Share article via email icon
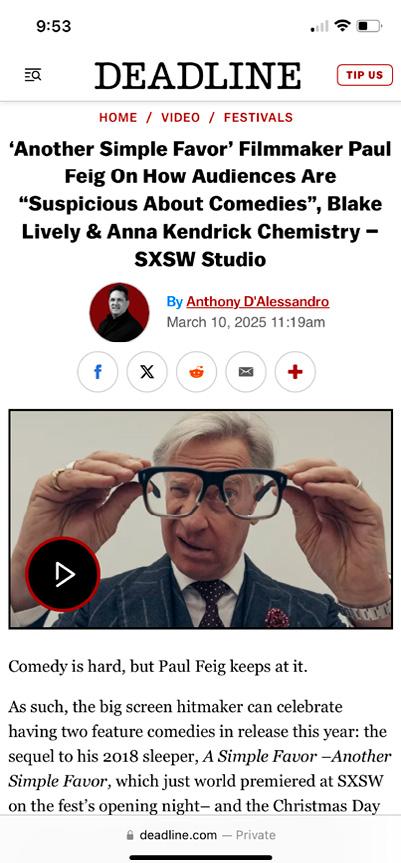This screenshot has width=401, height=863. 246,372
